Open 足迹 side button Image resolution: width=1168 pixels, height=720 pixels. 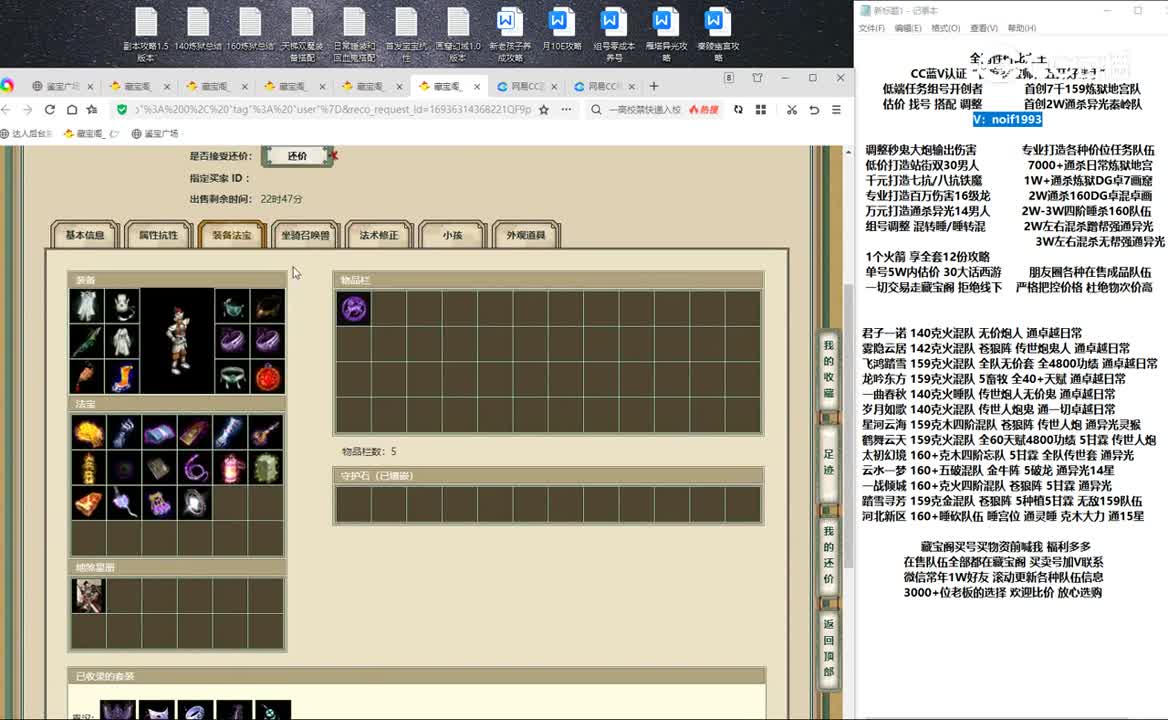point(828,462)
